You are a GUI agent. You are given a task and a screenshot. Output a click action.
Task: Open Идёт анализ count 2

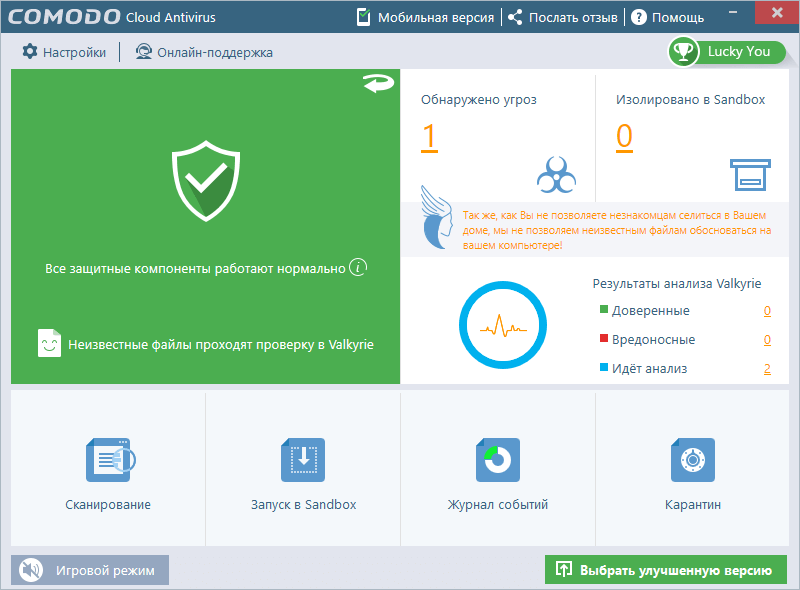pyautogui.click(x=767, y=369)
